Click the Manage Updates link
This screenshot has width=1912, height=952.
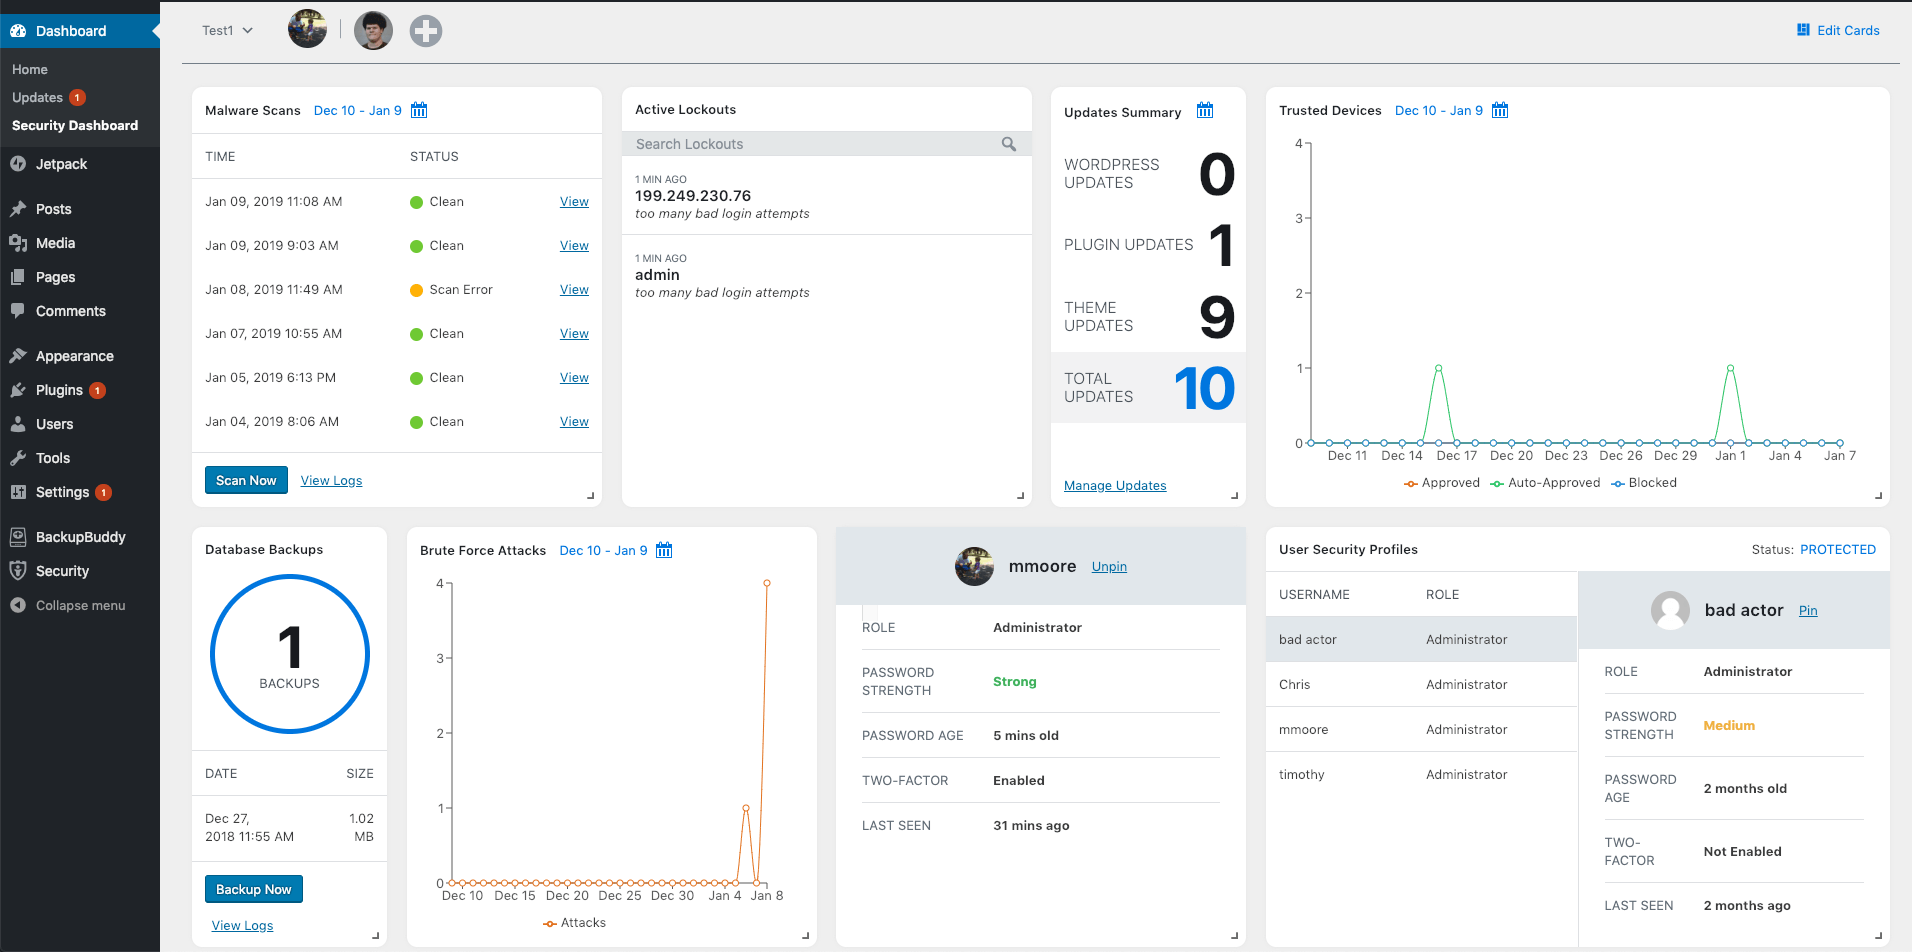(1114, 485)
